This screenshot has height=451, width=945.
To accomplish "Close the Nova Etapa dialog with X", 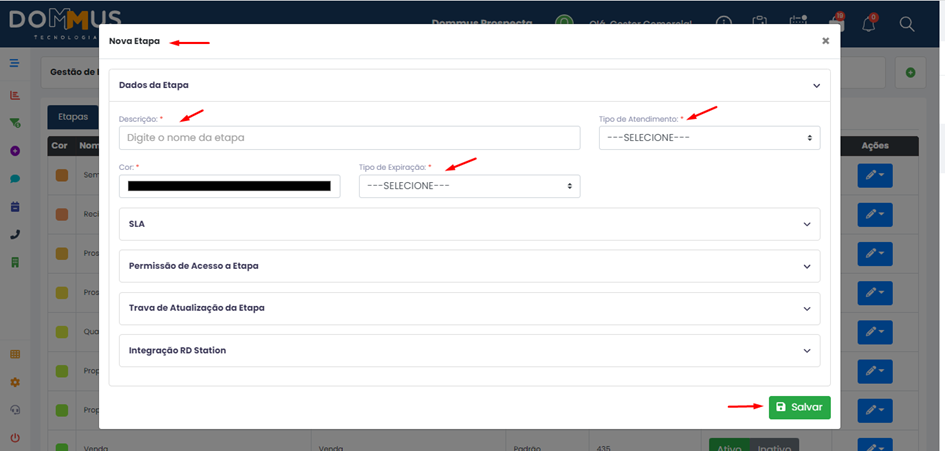I will (825, 41).
